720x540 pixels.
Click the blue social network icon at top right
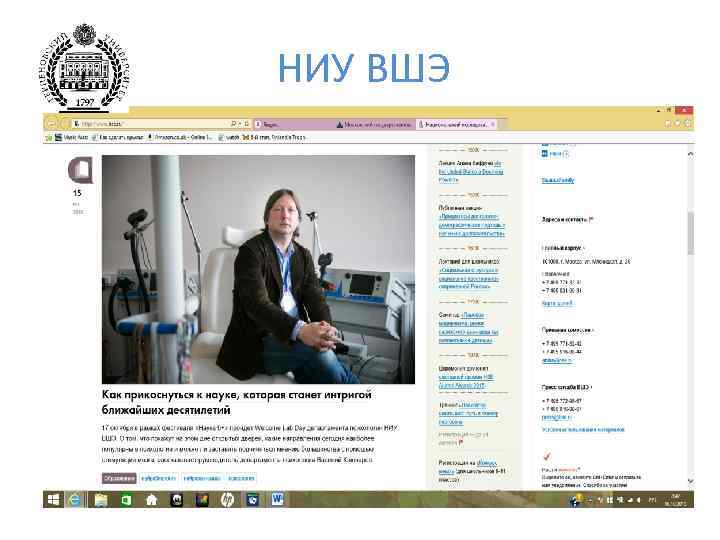[545, 154]
